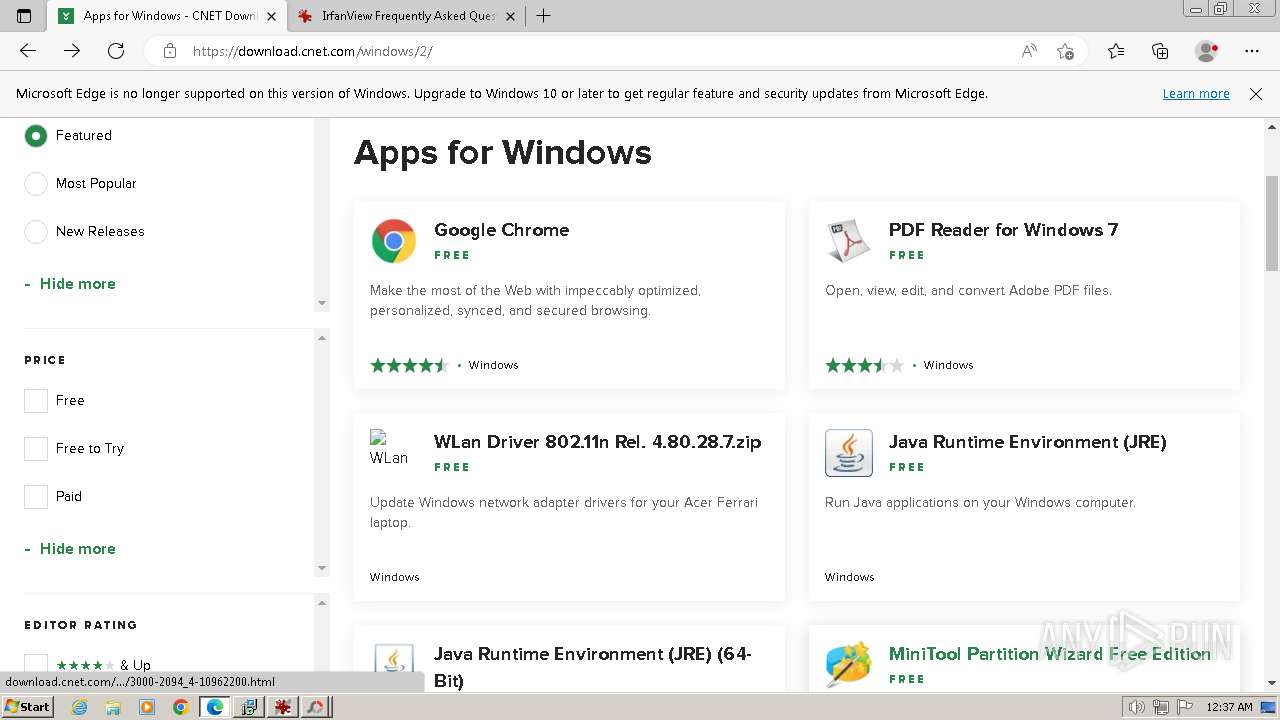Open IrfanView taskbar button
Image resolution: width=1280 pixels, height=720 pixels.
(283, 707)
